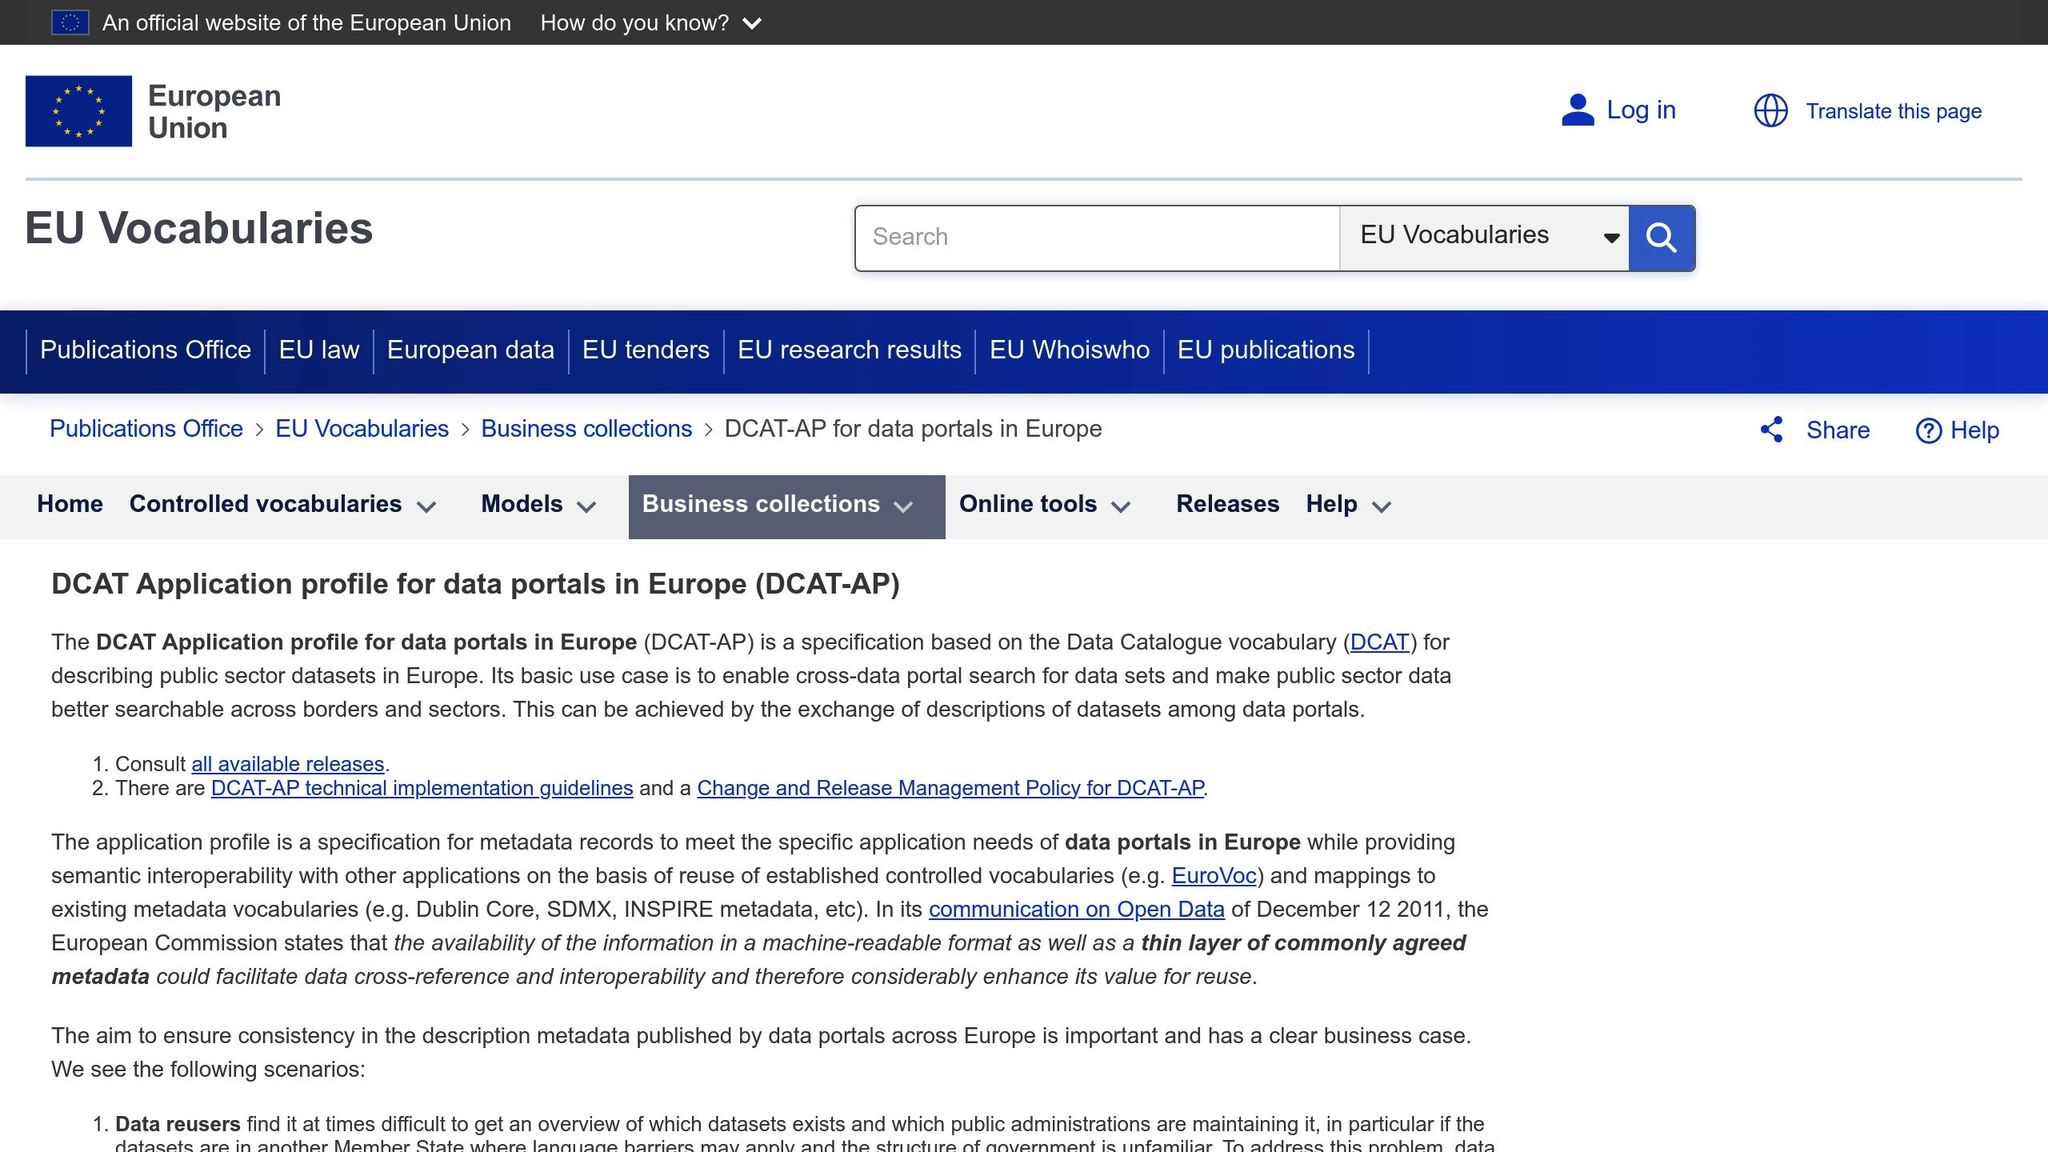The height and width of the screenshot is (1152, 2048).
Task: Click the magnifying glass search button
Action: 1661,238
